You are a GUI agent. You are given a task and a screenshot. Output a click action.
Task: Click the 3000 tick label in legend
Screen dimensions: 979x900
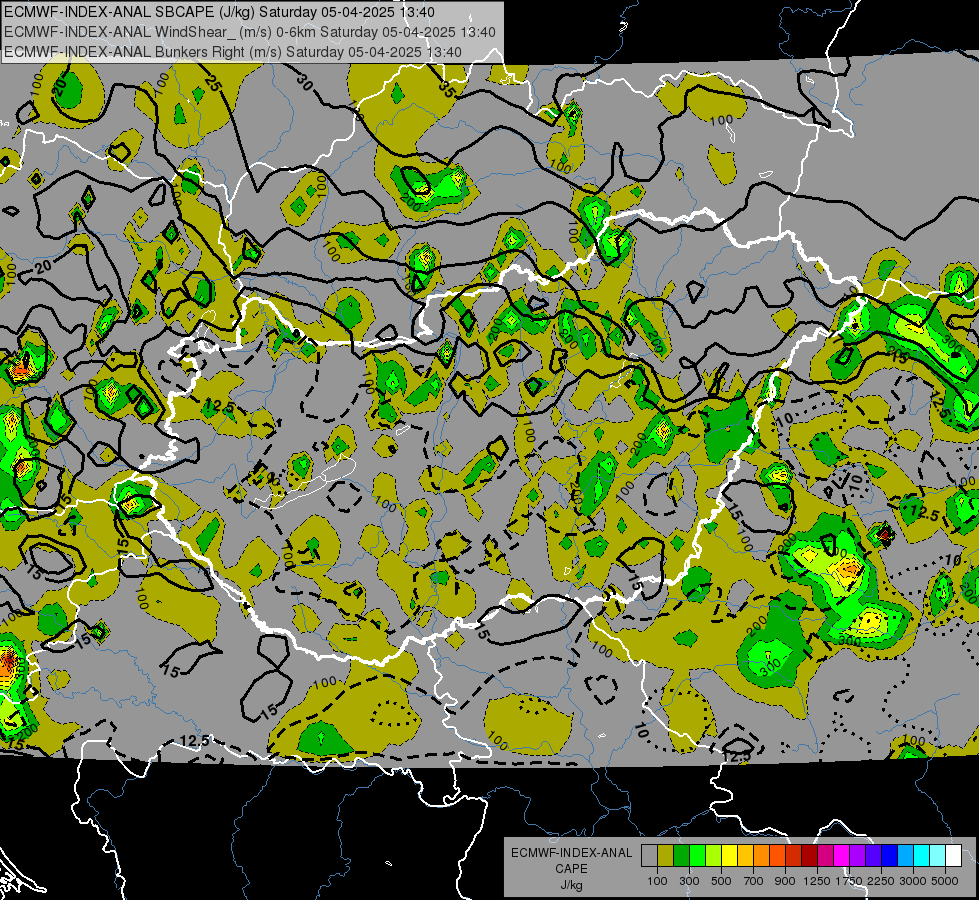(x=913, y=881)
